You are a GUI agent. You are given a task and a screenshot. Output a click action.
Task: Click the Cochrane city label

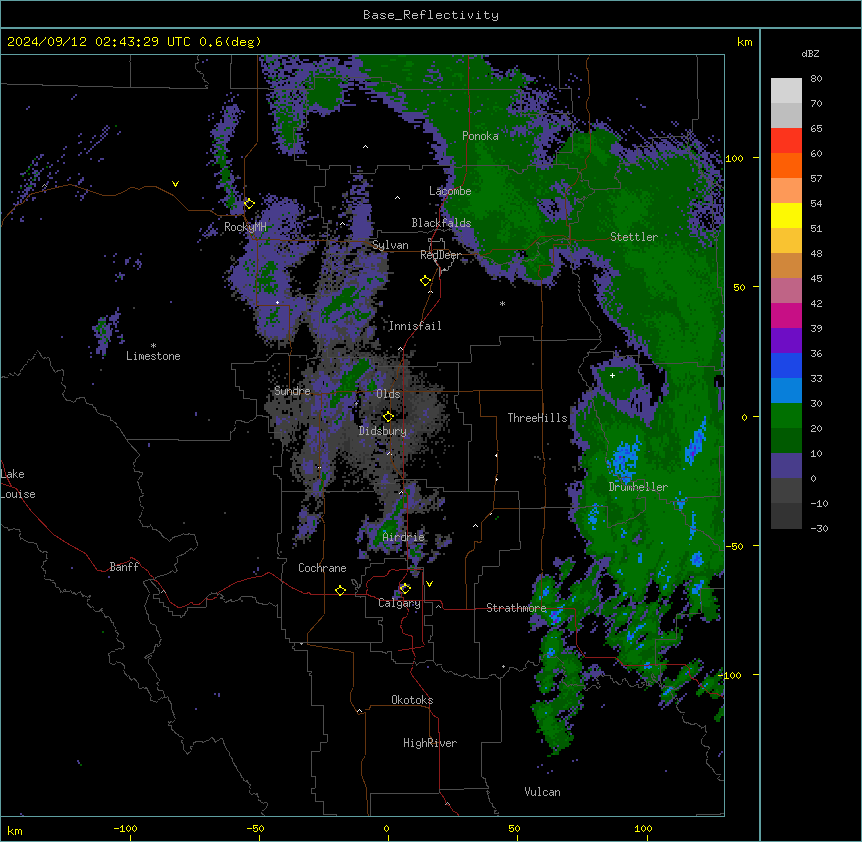click(x=322, y=568)
